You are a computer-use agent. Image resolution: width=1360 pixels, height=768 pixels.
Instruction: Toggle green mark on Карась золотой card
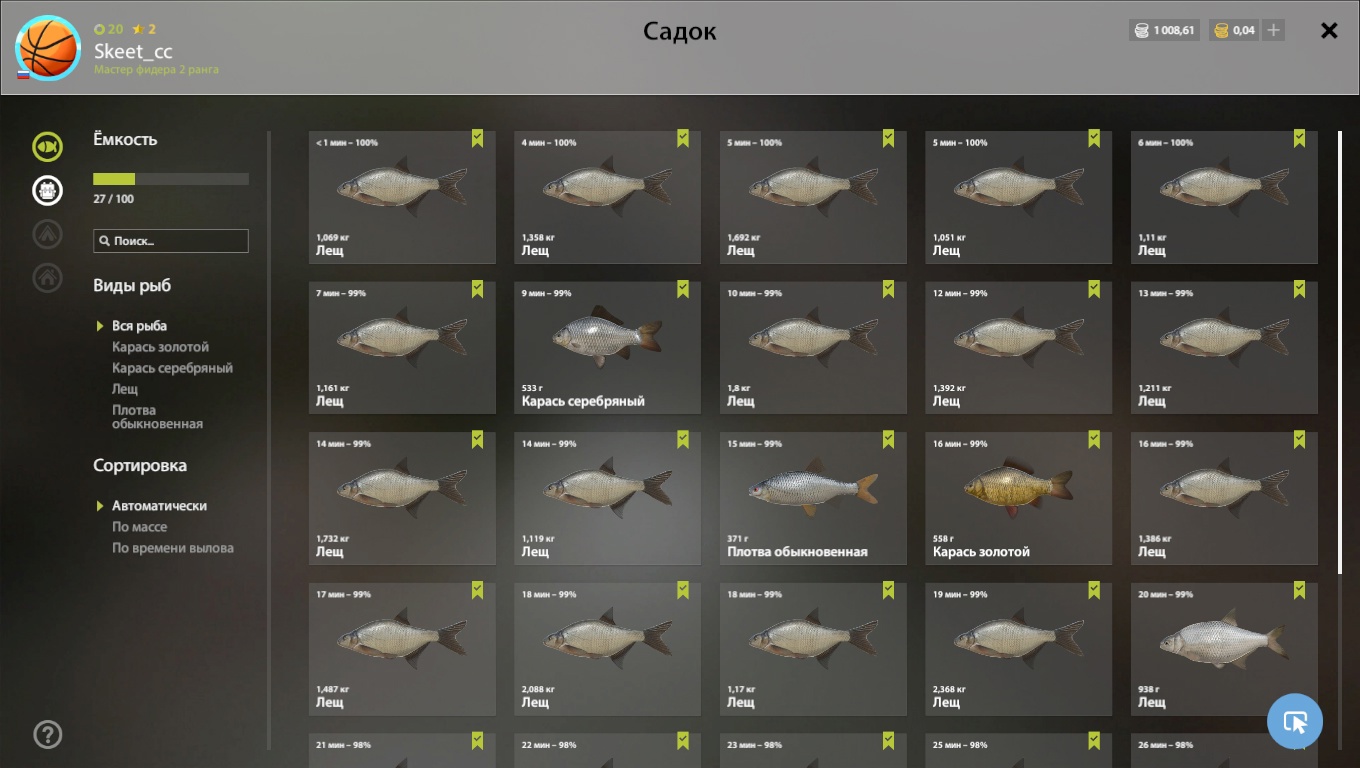(x=1094, y=440)
